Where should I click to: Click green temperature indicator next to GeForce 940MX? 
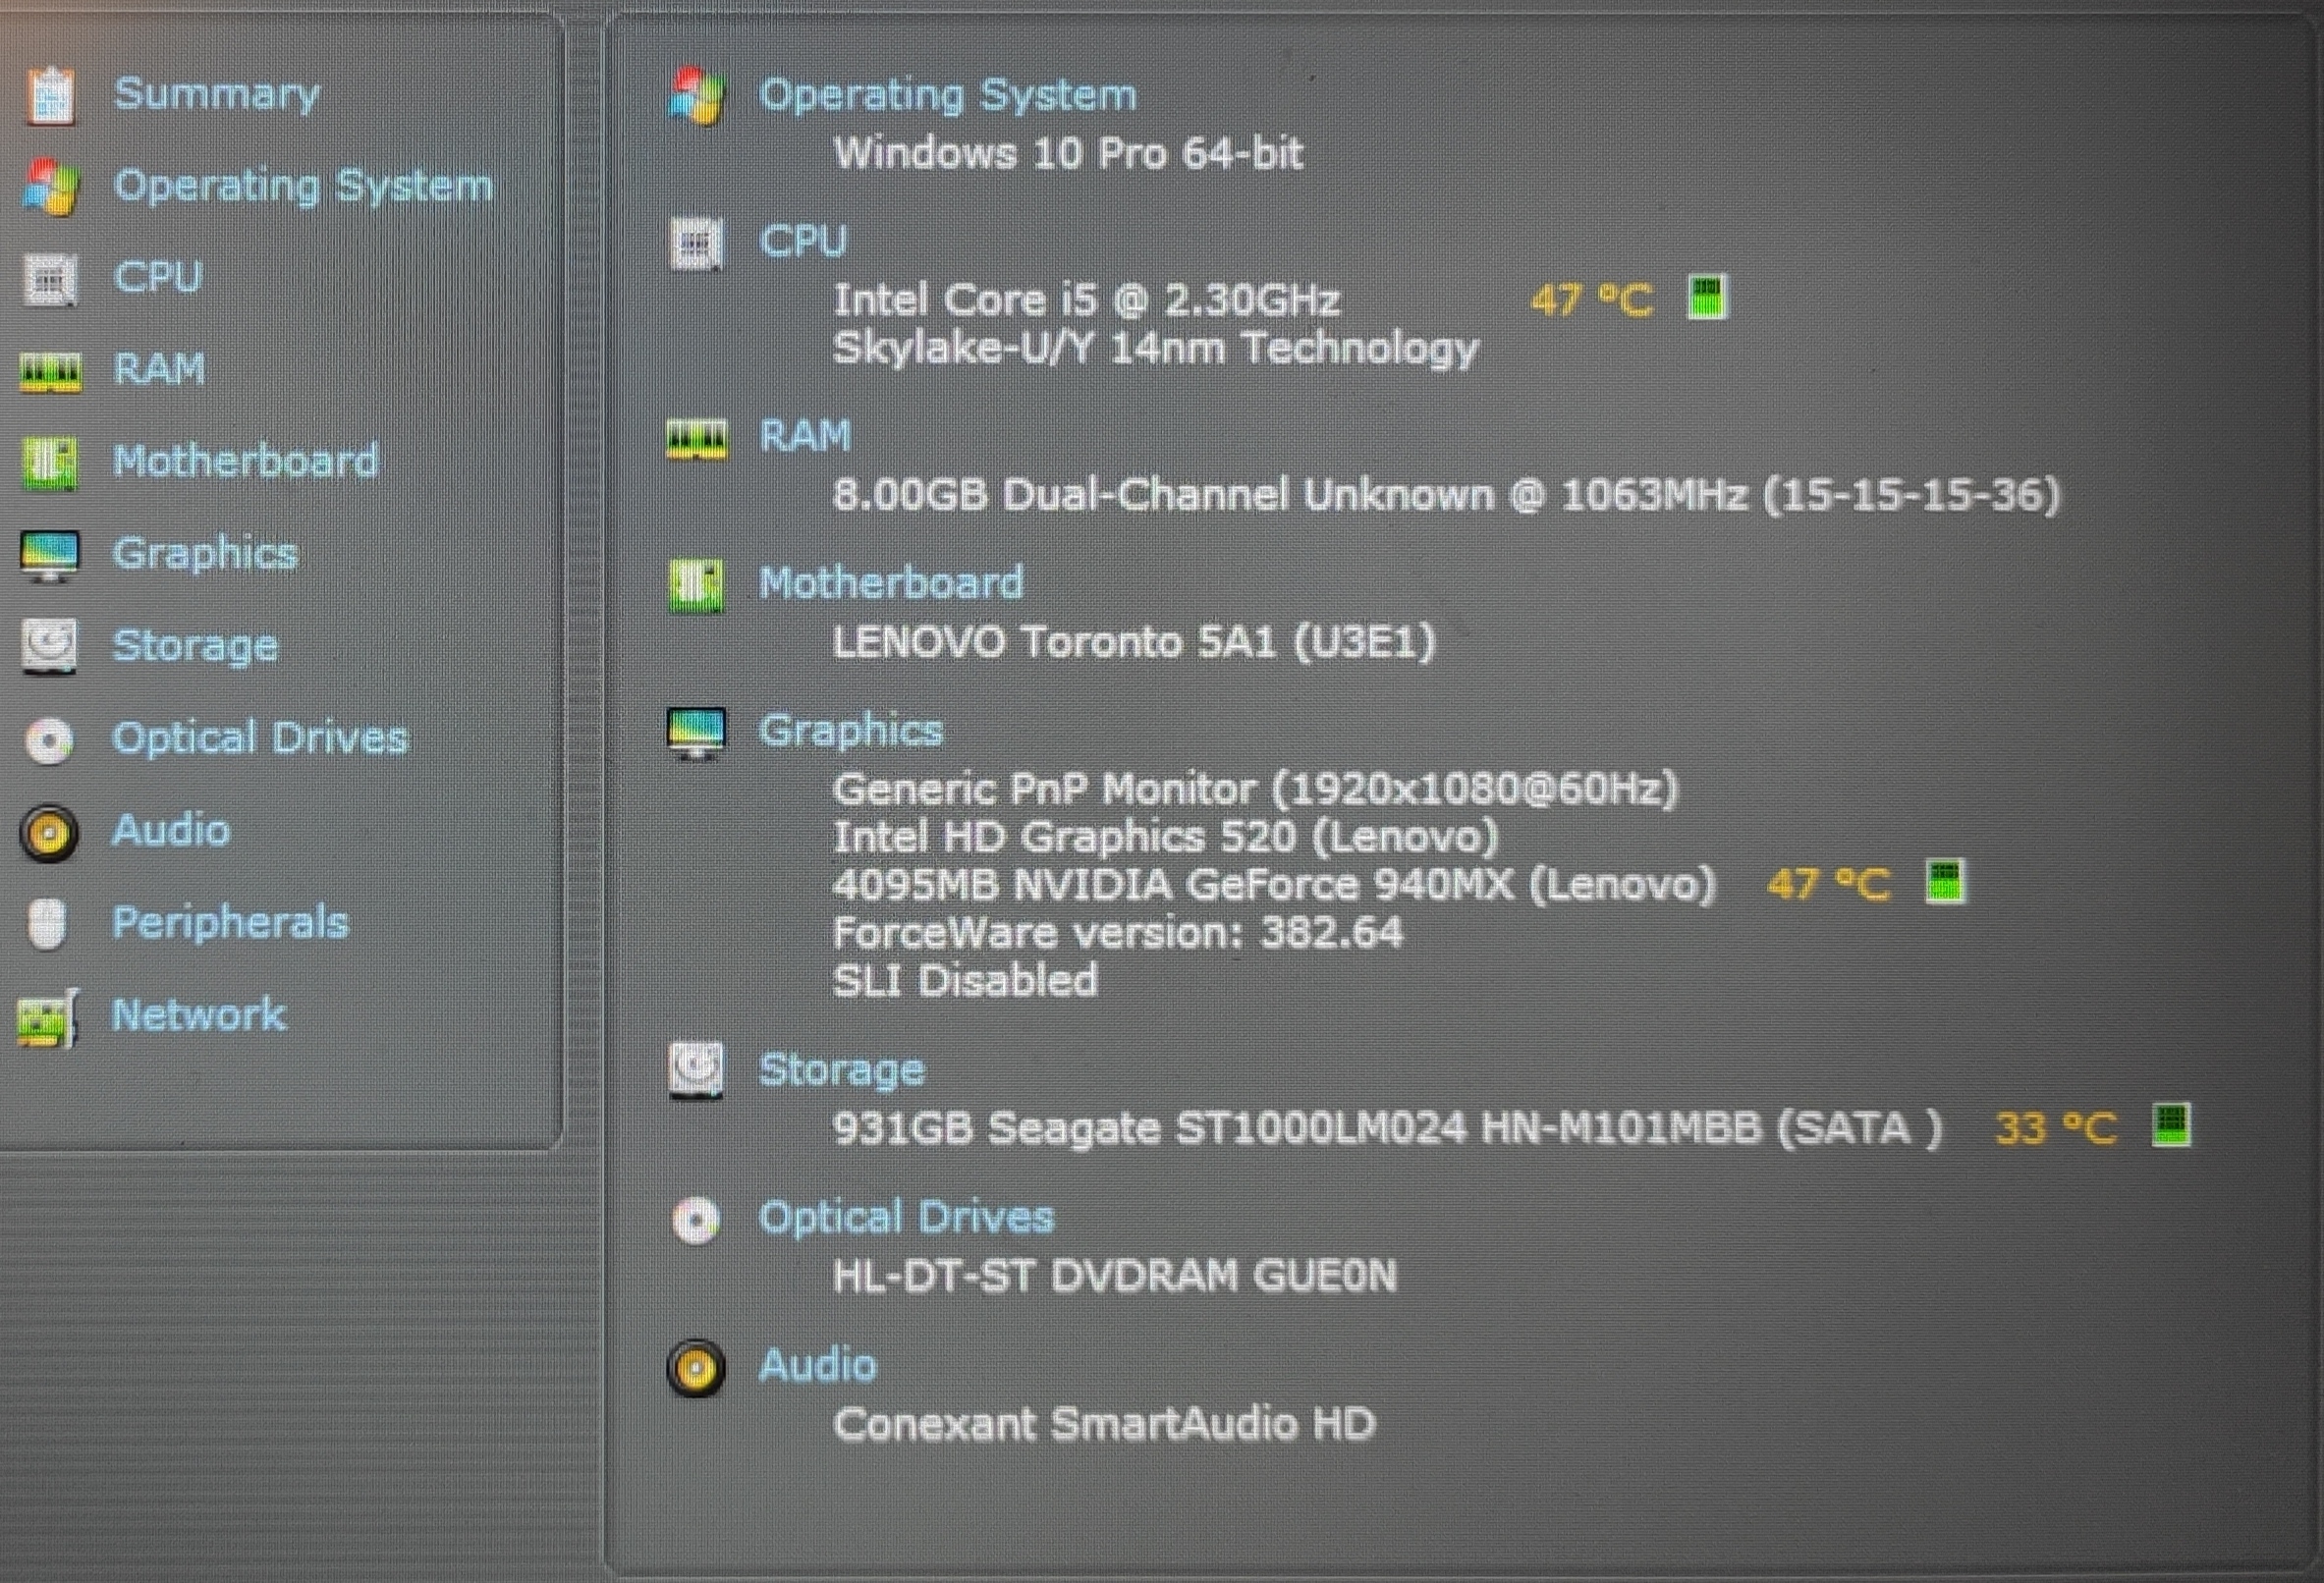click(x=1945, y=882)
